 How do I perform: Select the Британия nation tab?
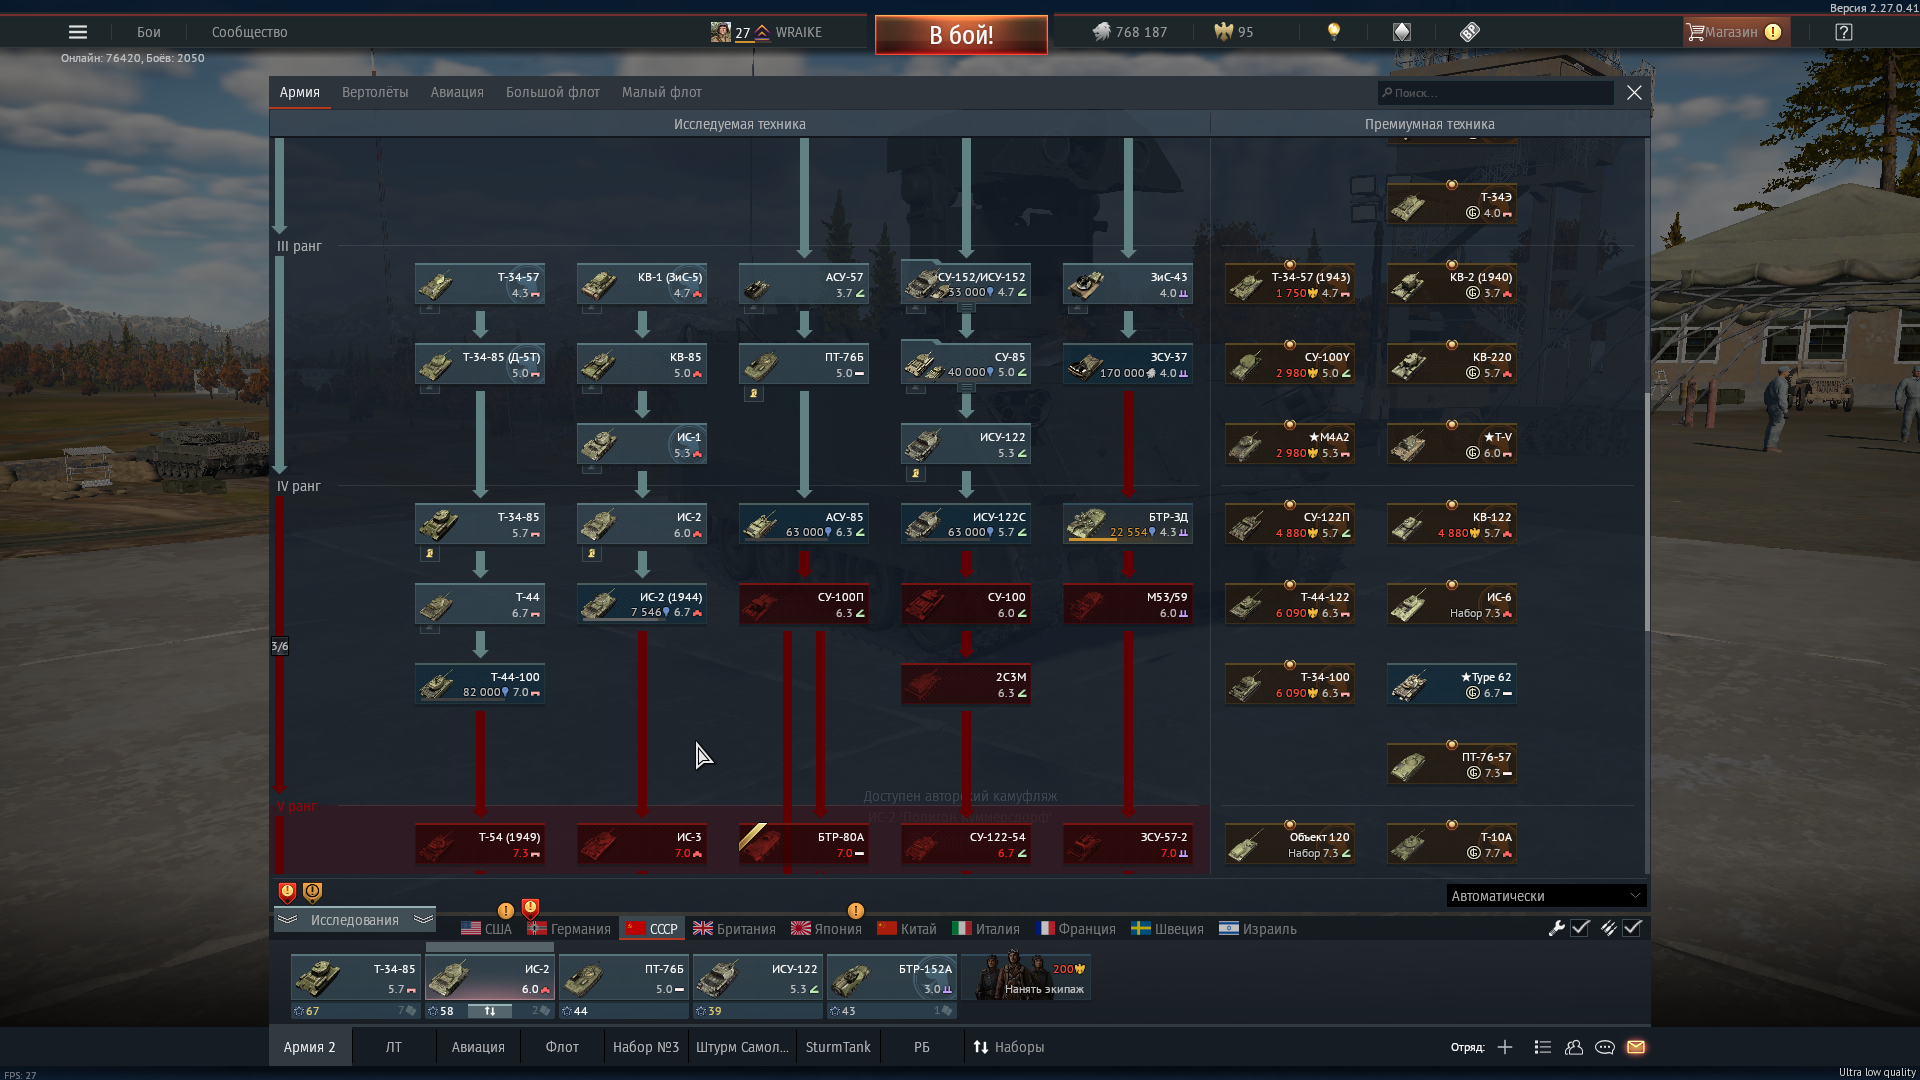[734, 929]
